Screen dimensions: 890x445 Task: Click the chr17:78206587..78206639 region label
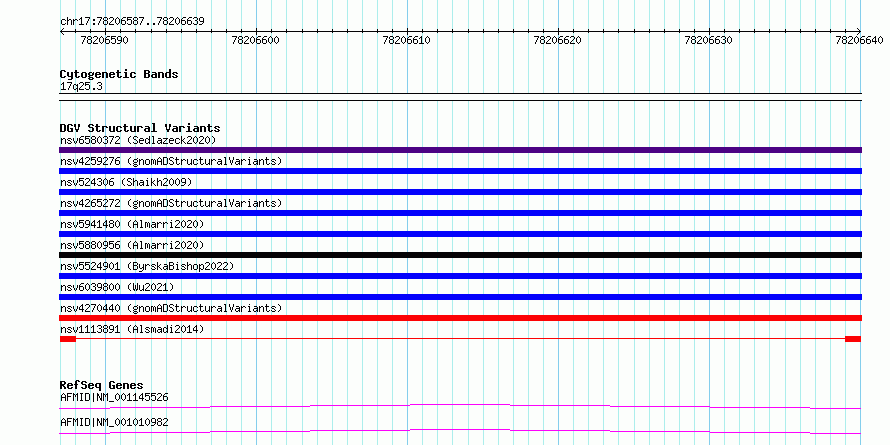pos(132,22)
